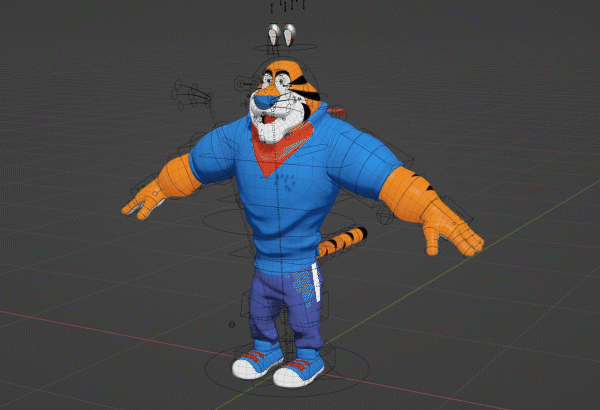The height and width of the screenshot is (410, 600).
Task: Select the small circular control beside the legs
Action: point(232,325)
